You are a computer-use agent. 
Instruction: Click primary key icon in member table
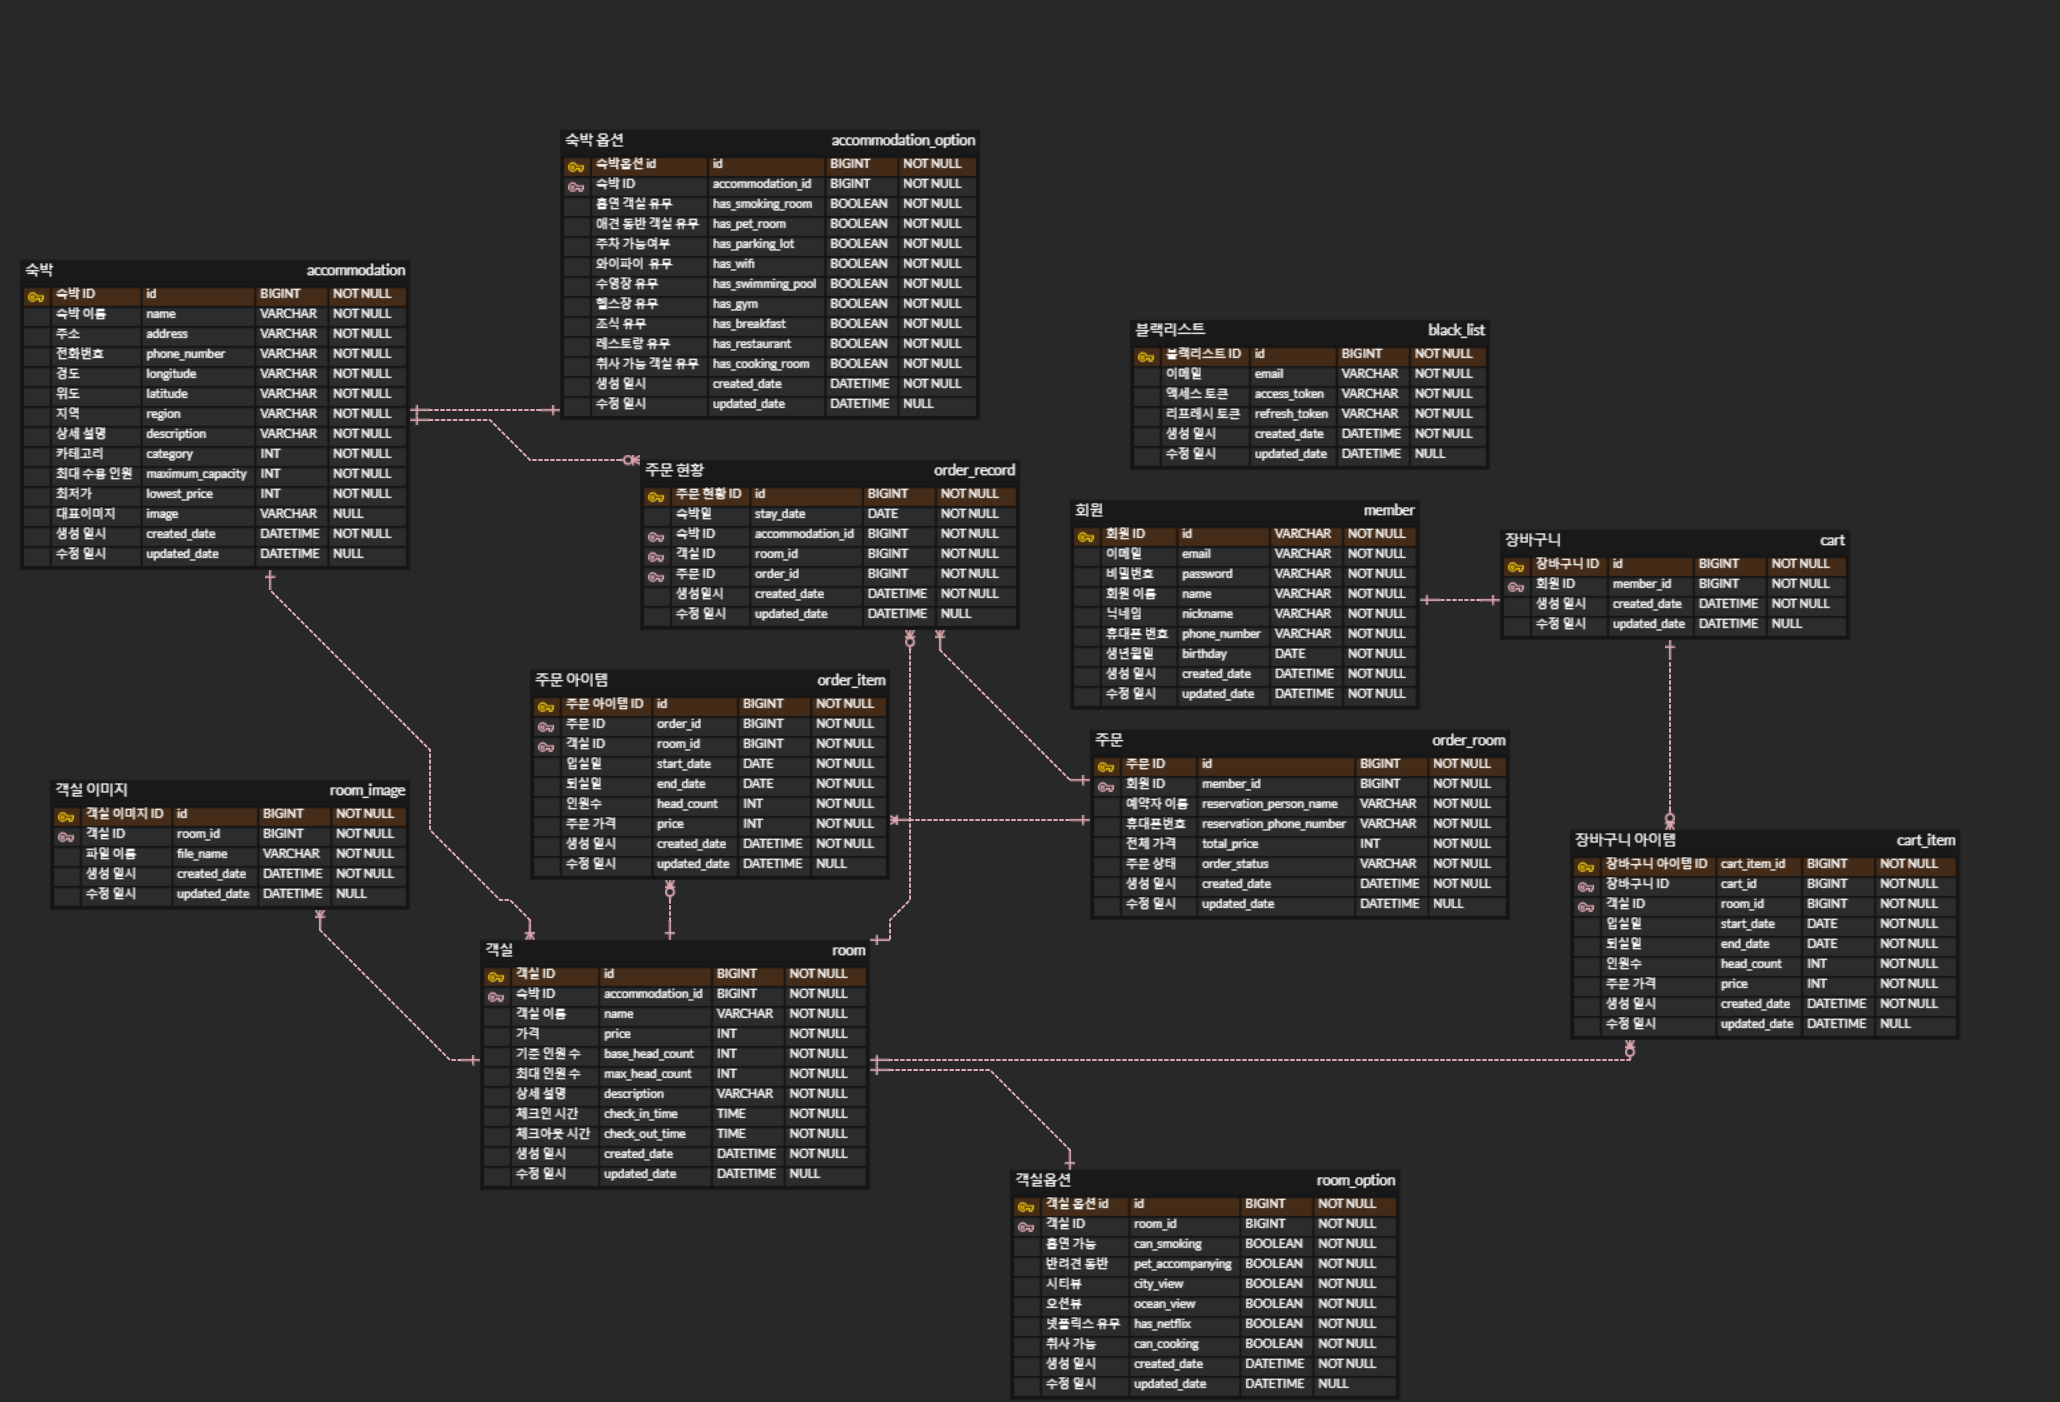1086,536
